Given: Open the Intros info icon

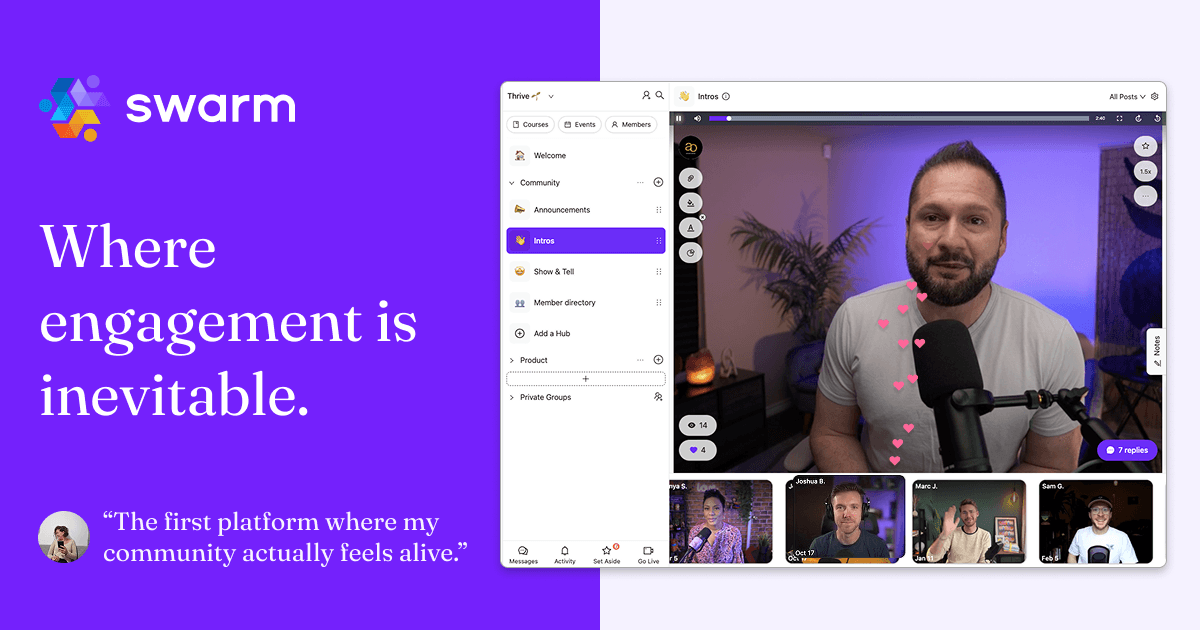Looking at the screenshot, I should click(726, 97).
